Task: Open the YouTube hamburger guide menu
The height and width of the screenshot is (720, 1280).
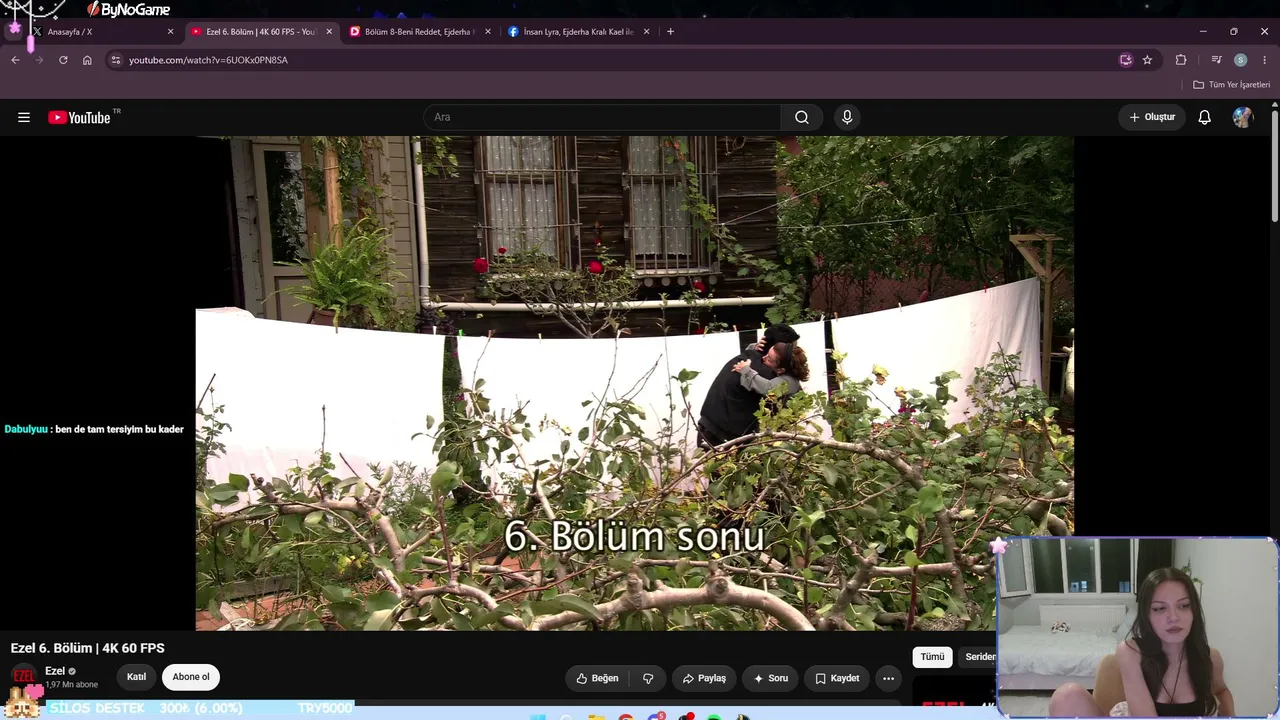Action: [24, 117]
